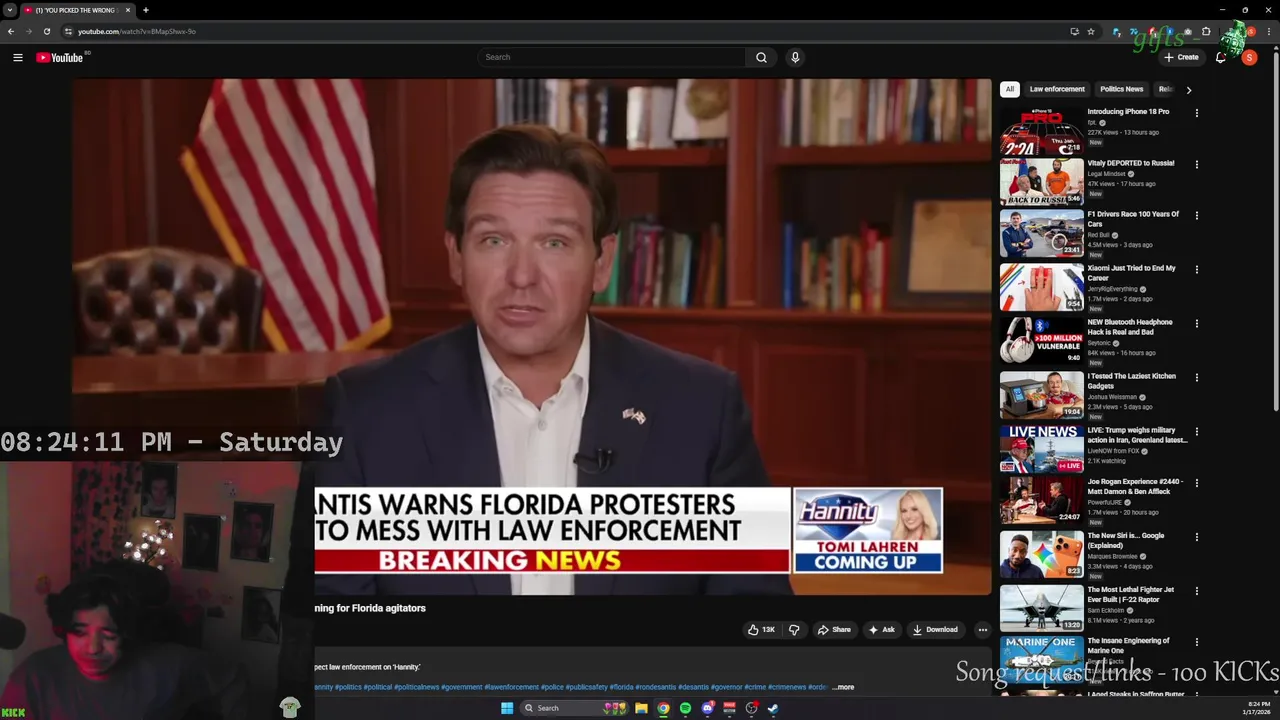The height and width of the screenshot is (720, 1280).
Task: Open options menu for Vitaly DEPORTED video
Action: [x=1196, y=164]
